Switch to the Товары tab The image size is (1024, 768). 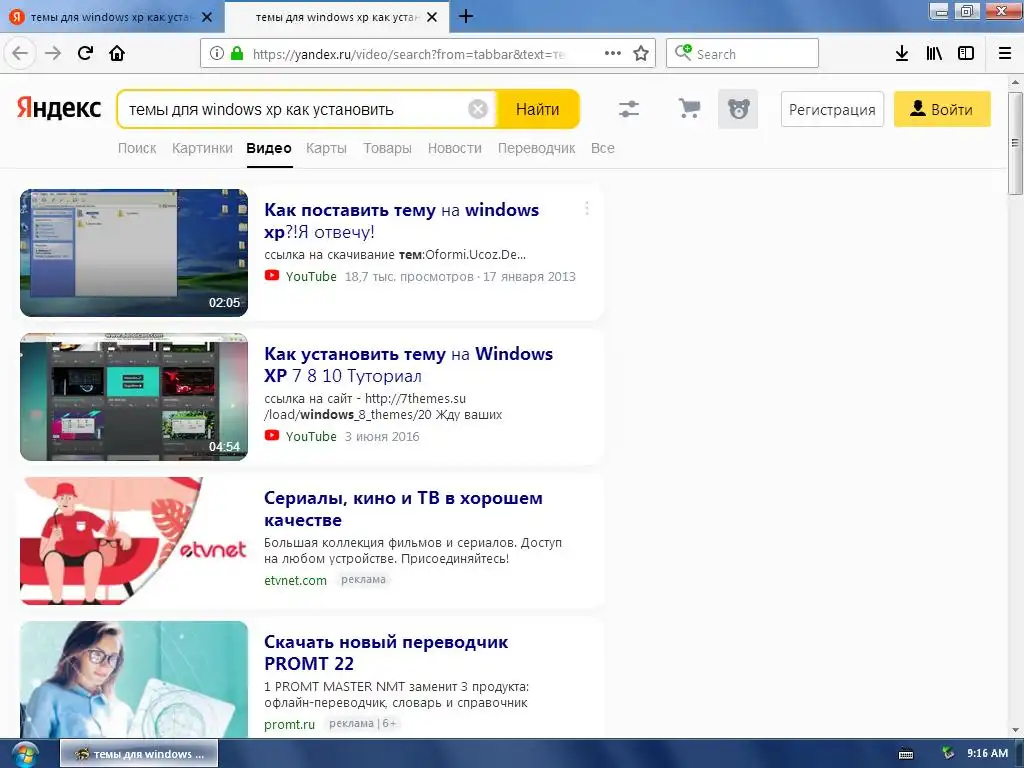387,148
